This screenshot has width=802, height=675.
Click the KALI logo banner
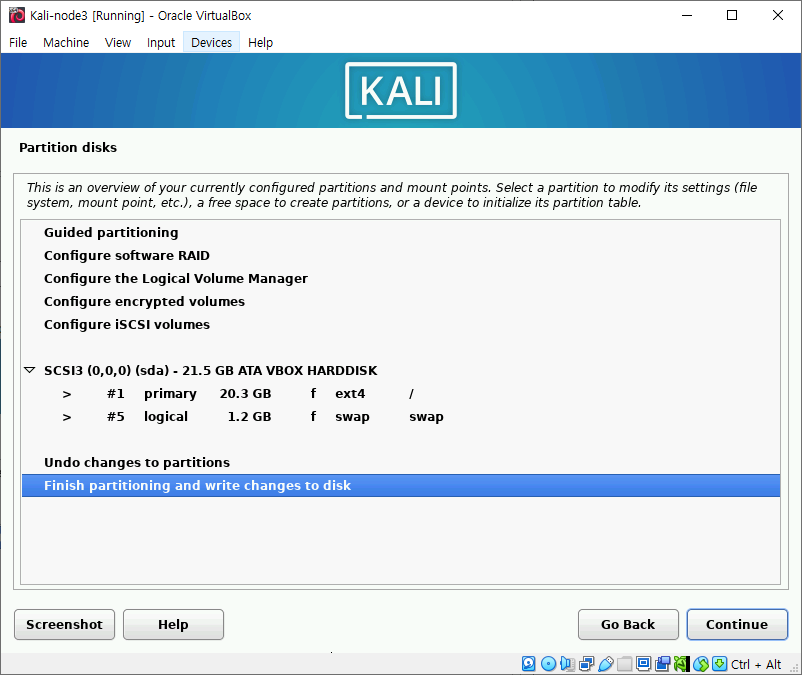(401, 91)
